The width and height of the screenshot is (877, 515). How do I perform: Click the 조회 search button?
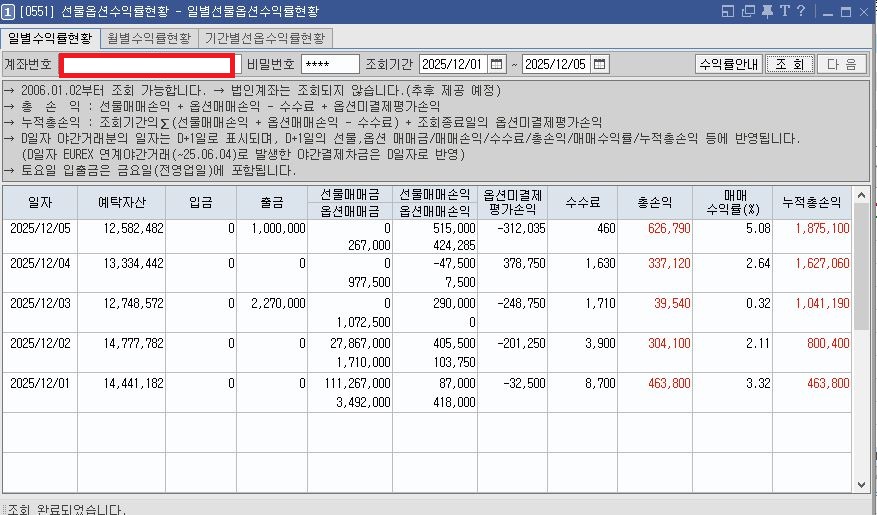(x=790, y=64)
